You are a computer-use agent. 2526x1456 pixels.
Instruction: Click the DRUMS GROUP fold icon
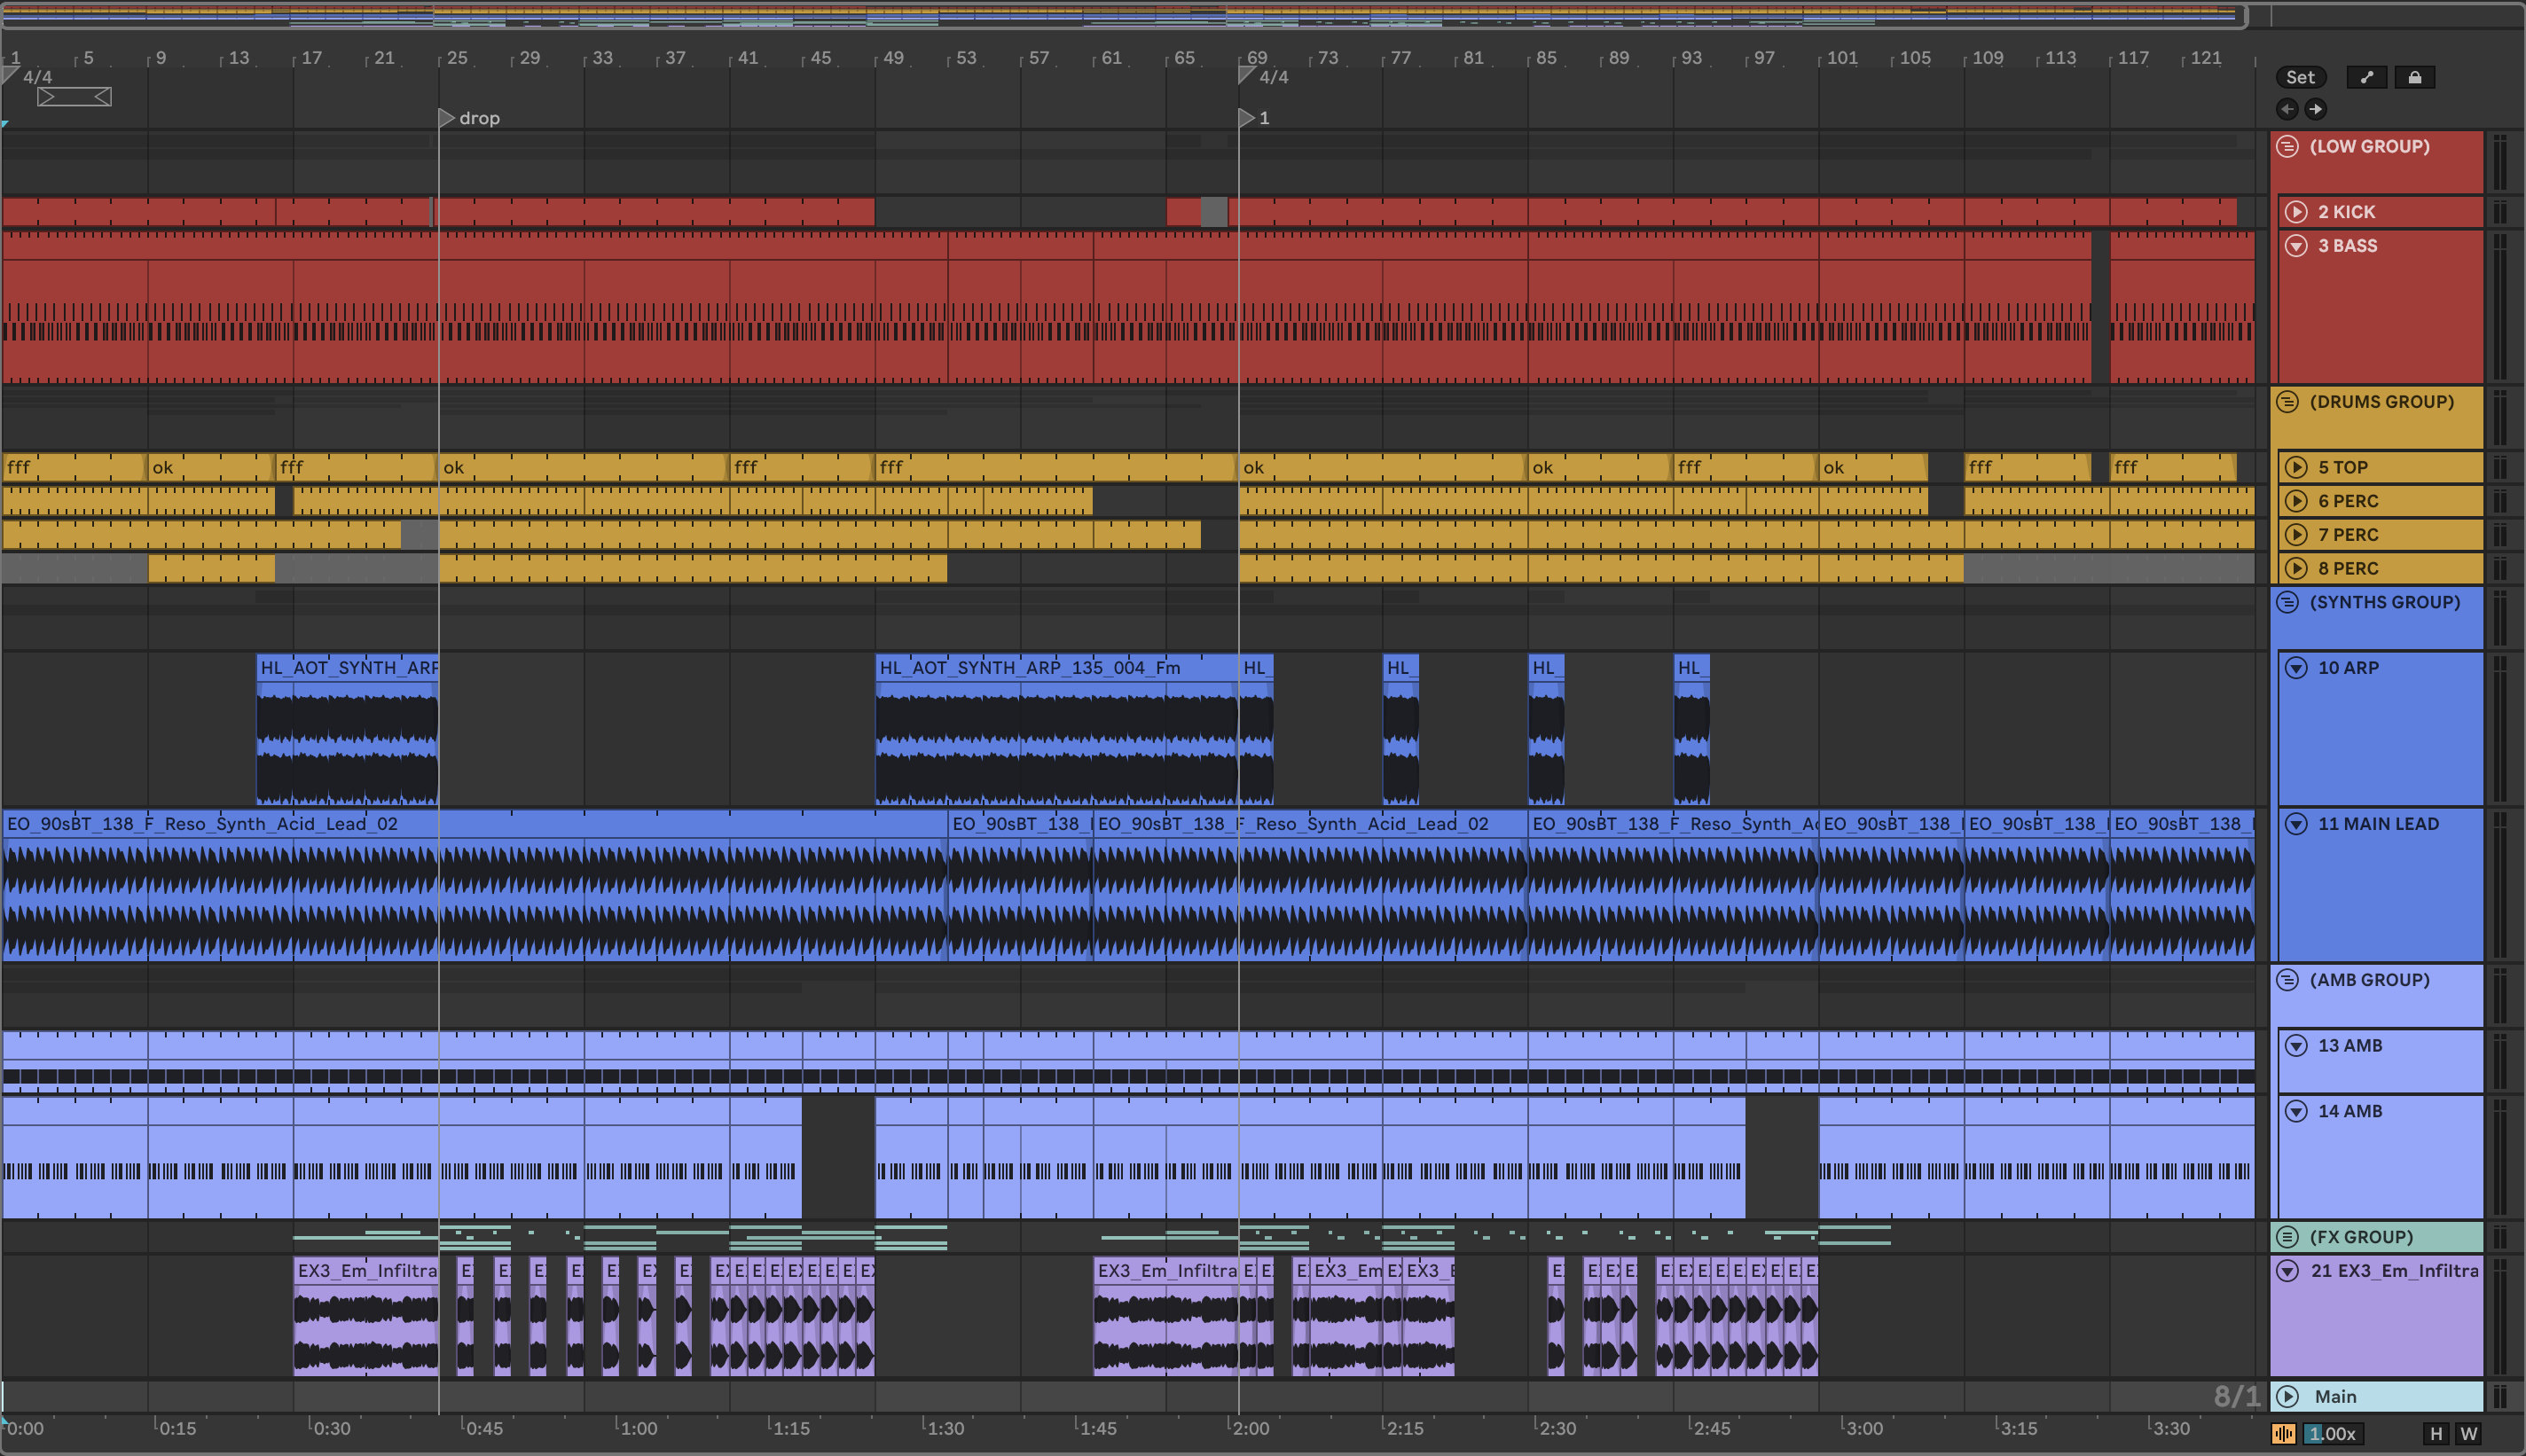click(x=2287, y=402)
